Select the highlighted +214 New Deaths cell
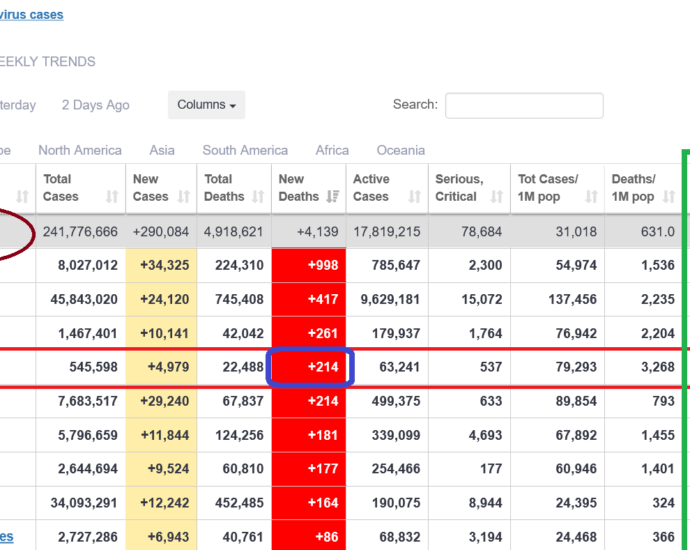The width and height of the screenshot is (690, 550). tap(310, 367)
